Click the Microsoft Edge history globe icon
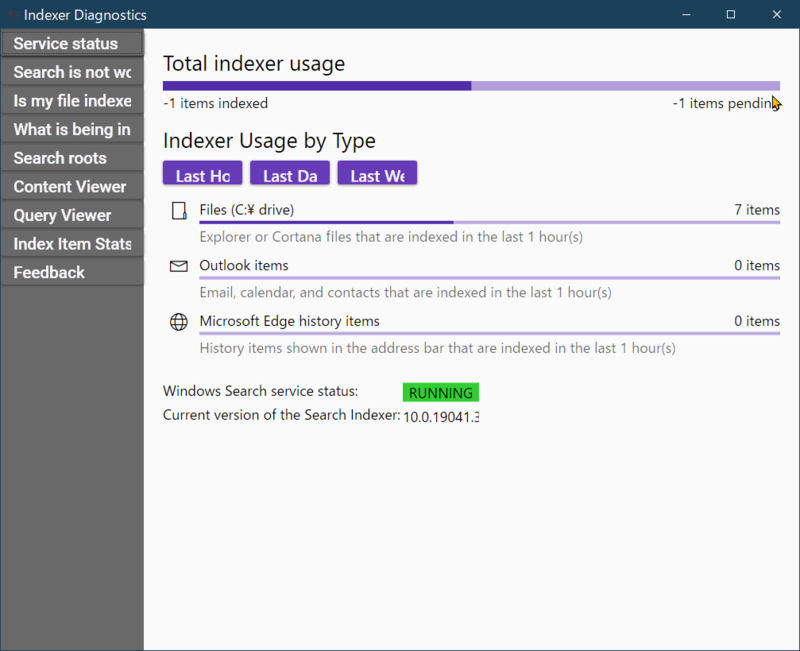Image resolution: width=800 pixels, height=651 pixels. coord(179,322)
